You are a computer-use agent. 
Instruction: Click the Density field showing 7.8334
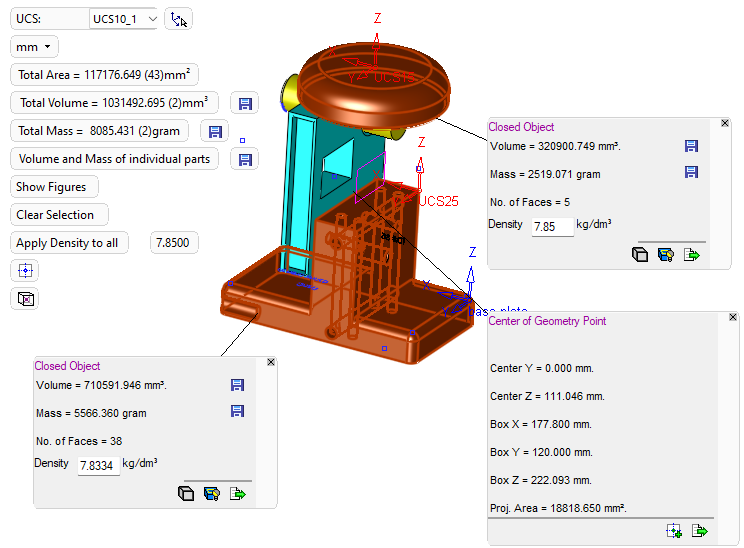98,465
